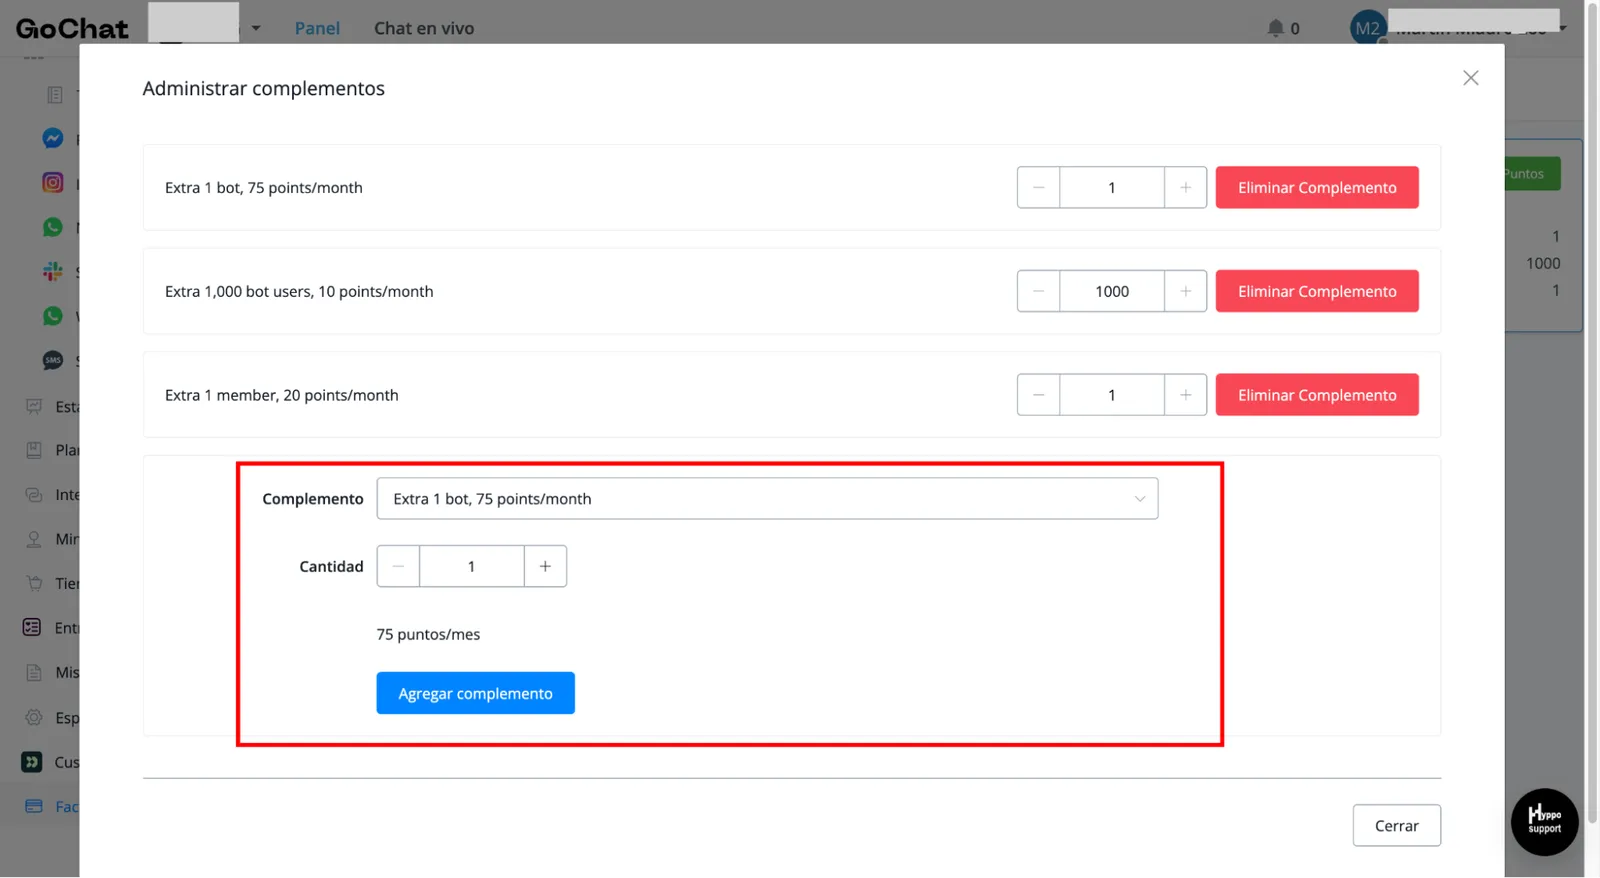Click the Instagram sidebar icon
Viewport: 1600px width, 878px height.
(x=53, y=183)
